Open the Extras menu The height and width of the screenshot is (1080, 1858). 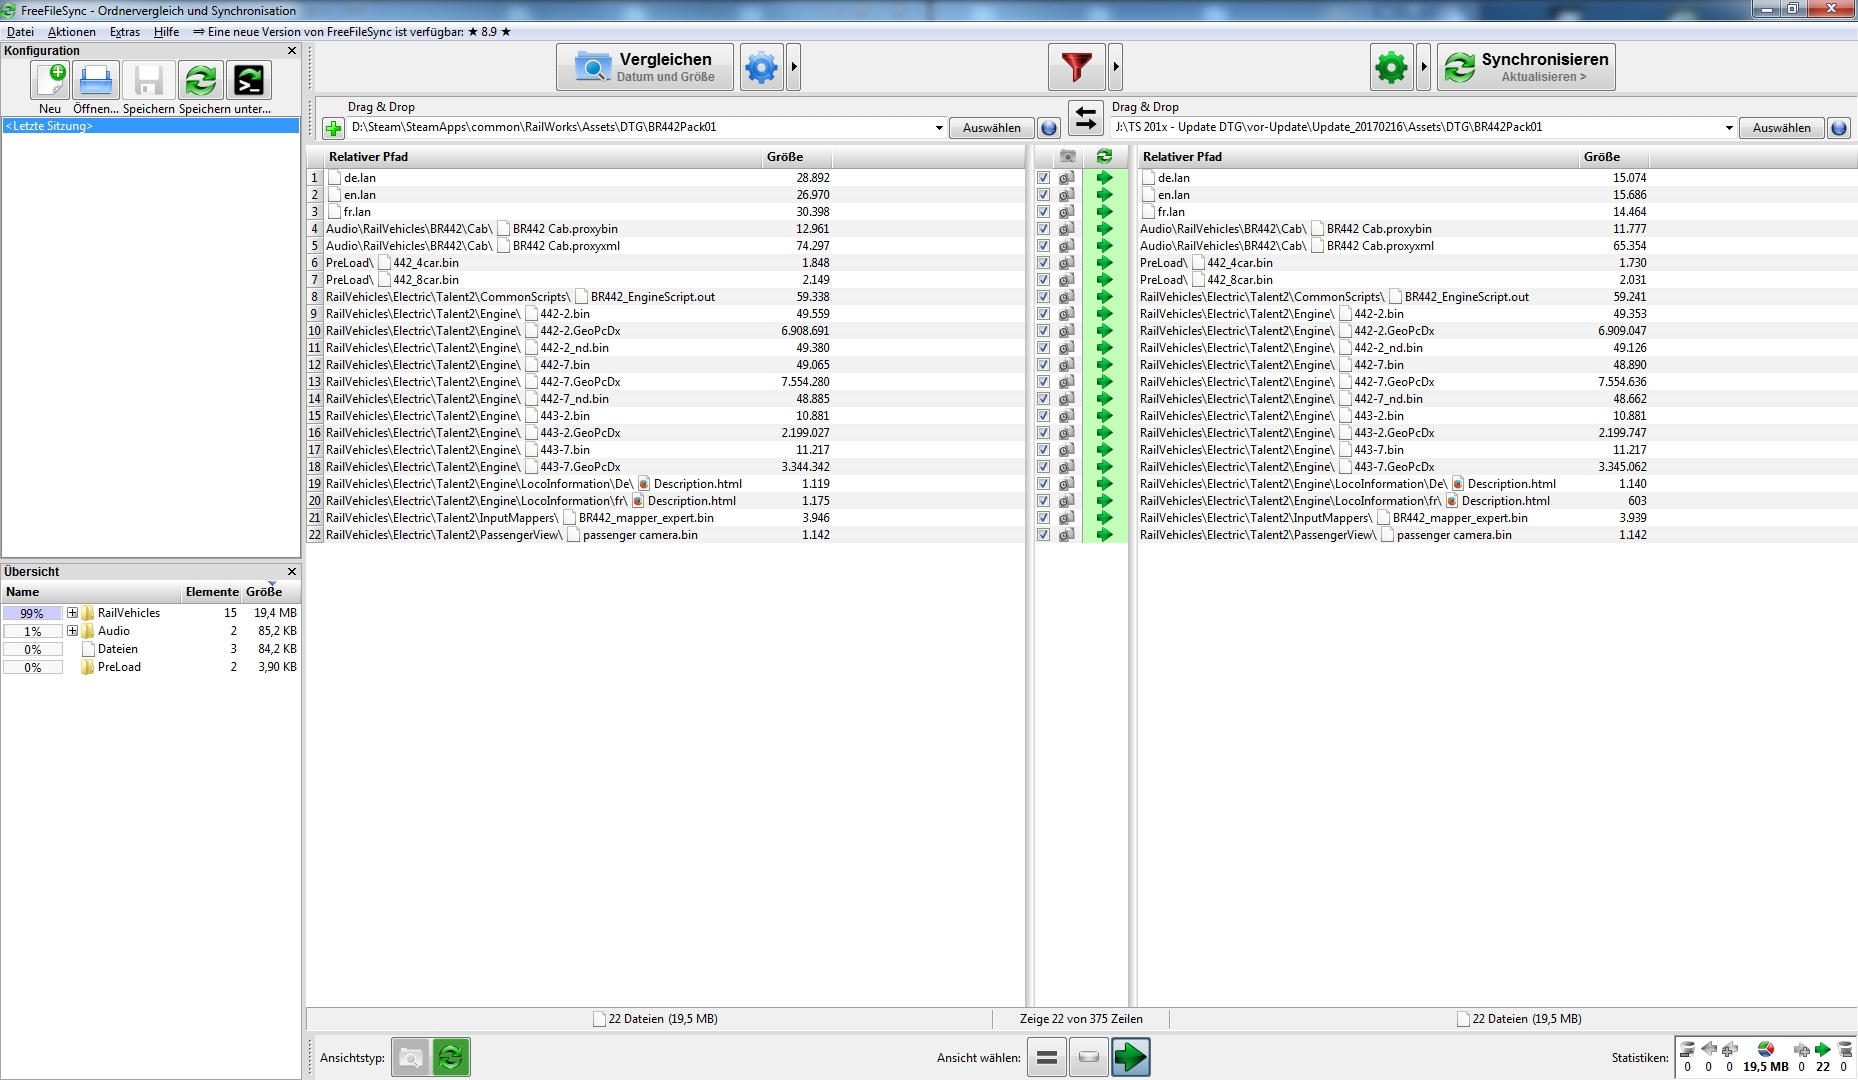125,32
